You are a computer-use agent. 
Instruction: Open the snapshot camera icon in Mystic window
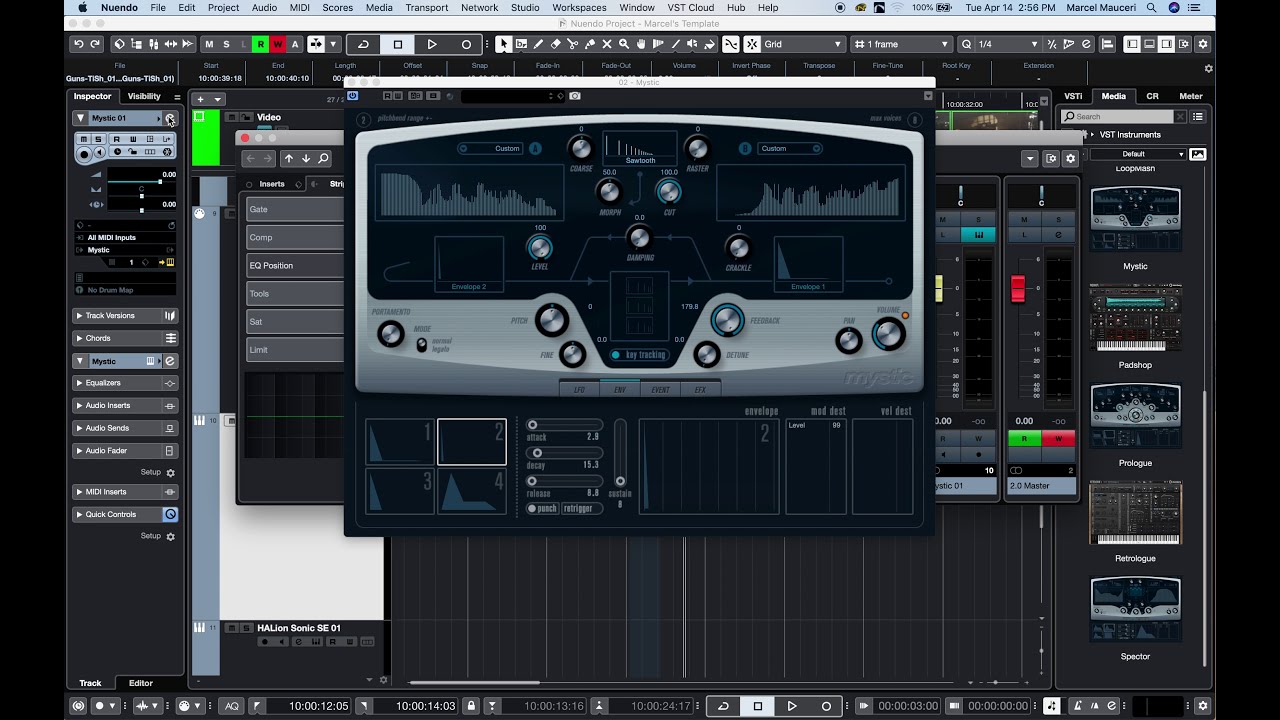(x=575, y=96)
